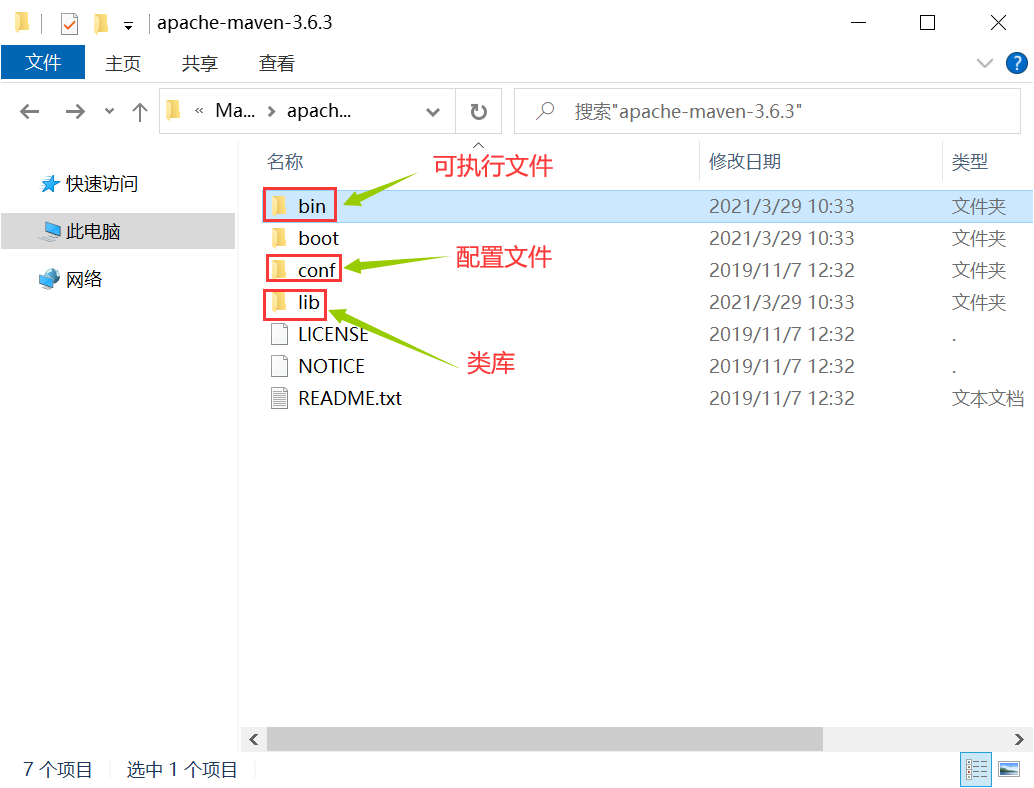Screen dimensions: 1034x788
Task: Select 快速访问 in navigation pane
Action: [x=102, y=184]
